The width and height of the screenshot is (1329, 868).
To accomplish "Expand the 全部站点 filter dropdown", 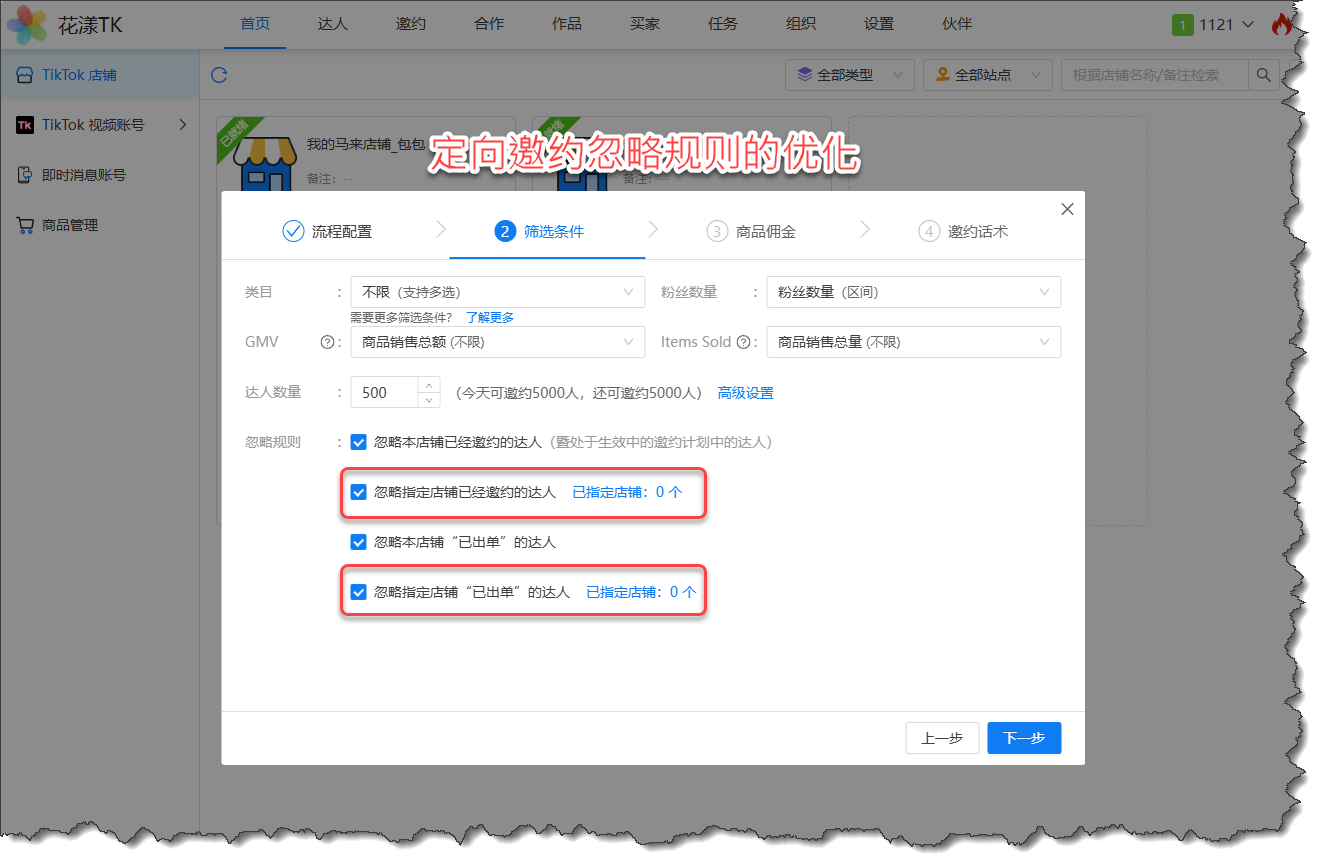I will point(987,75).
